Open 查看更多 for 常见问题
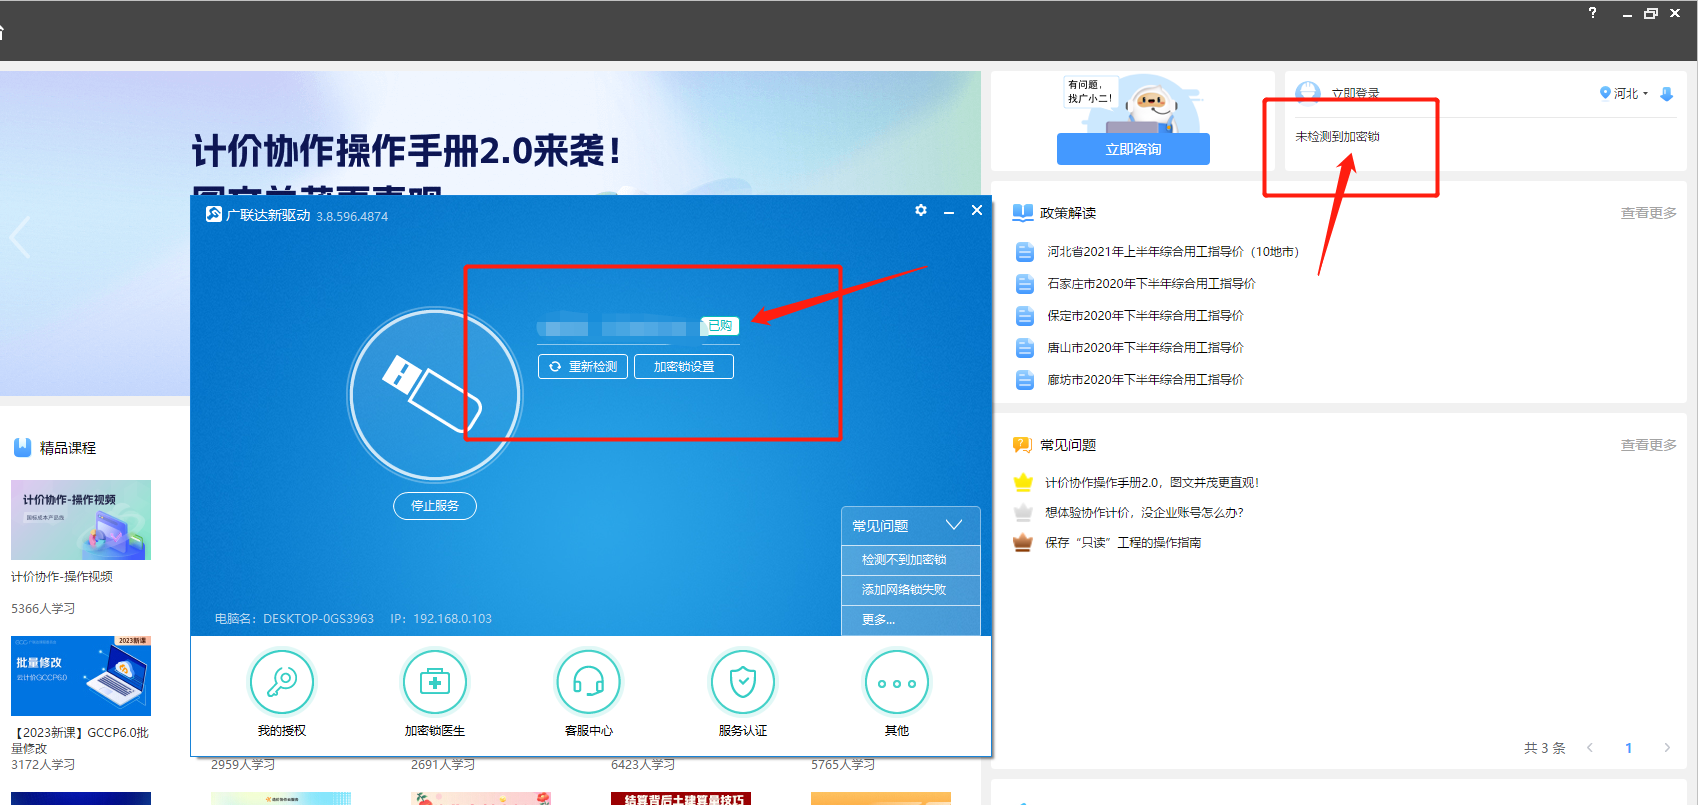 tap(1648, 445)
